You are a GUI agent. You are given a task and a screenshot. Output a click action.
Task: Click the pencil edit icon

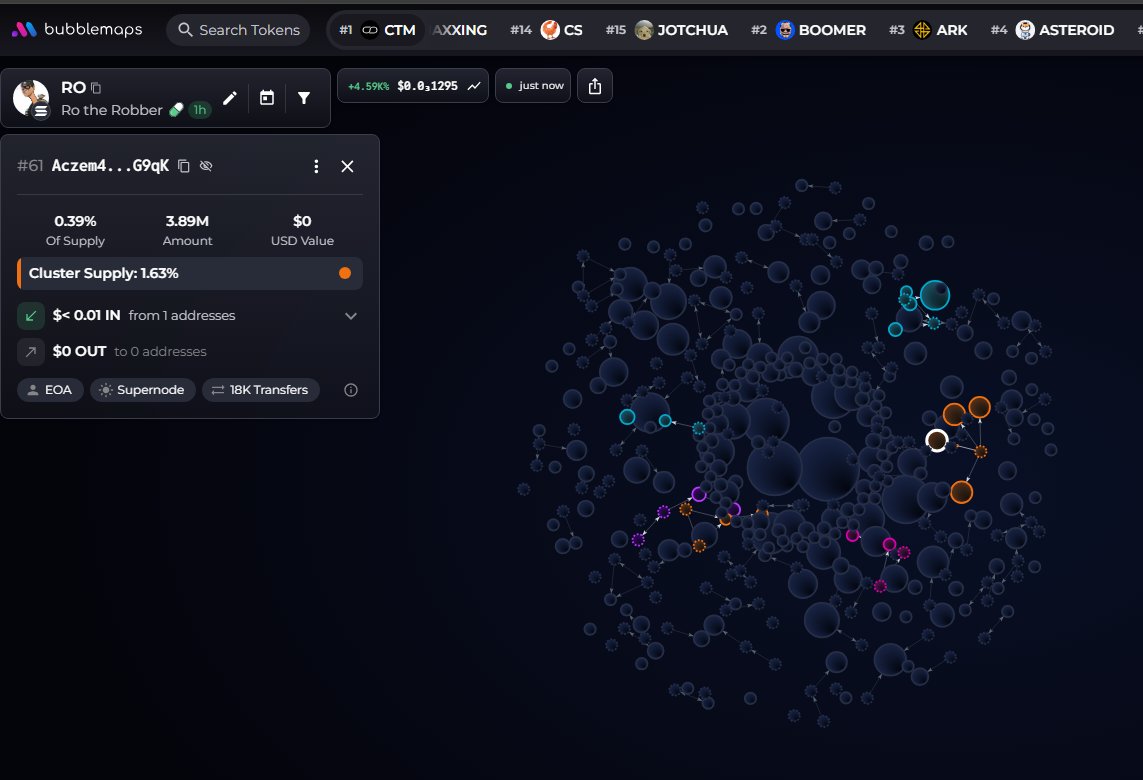click(230, 98)
